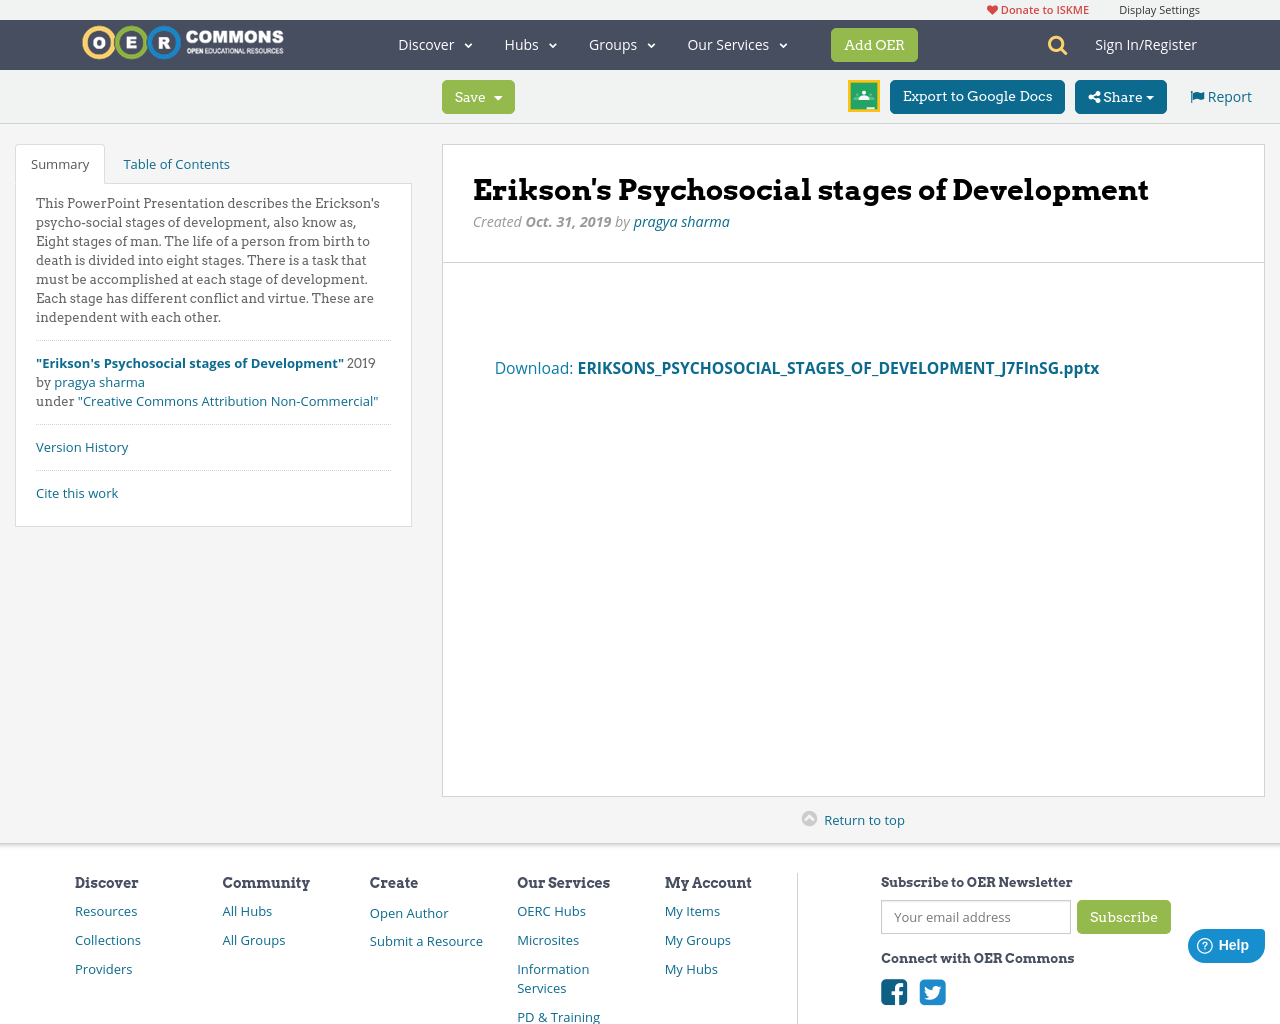Open PD & Training footer link
Image resolution: width=1280 pixels, height=1024 pixels.
tap(558, 1017)
